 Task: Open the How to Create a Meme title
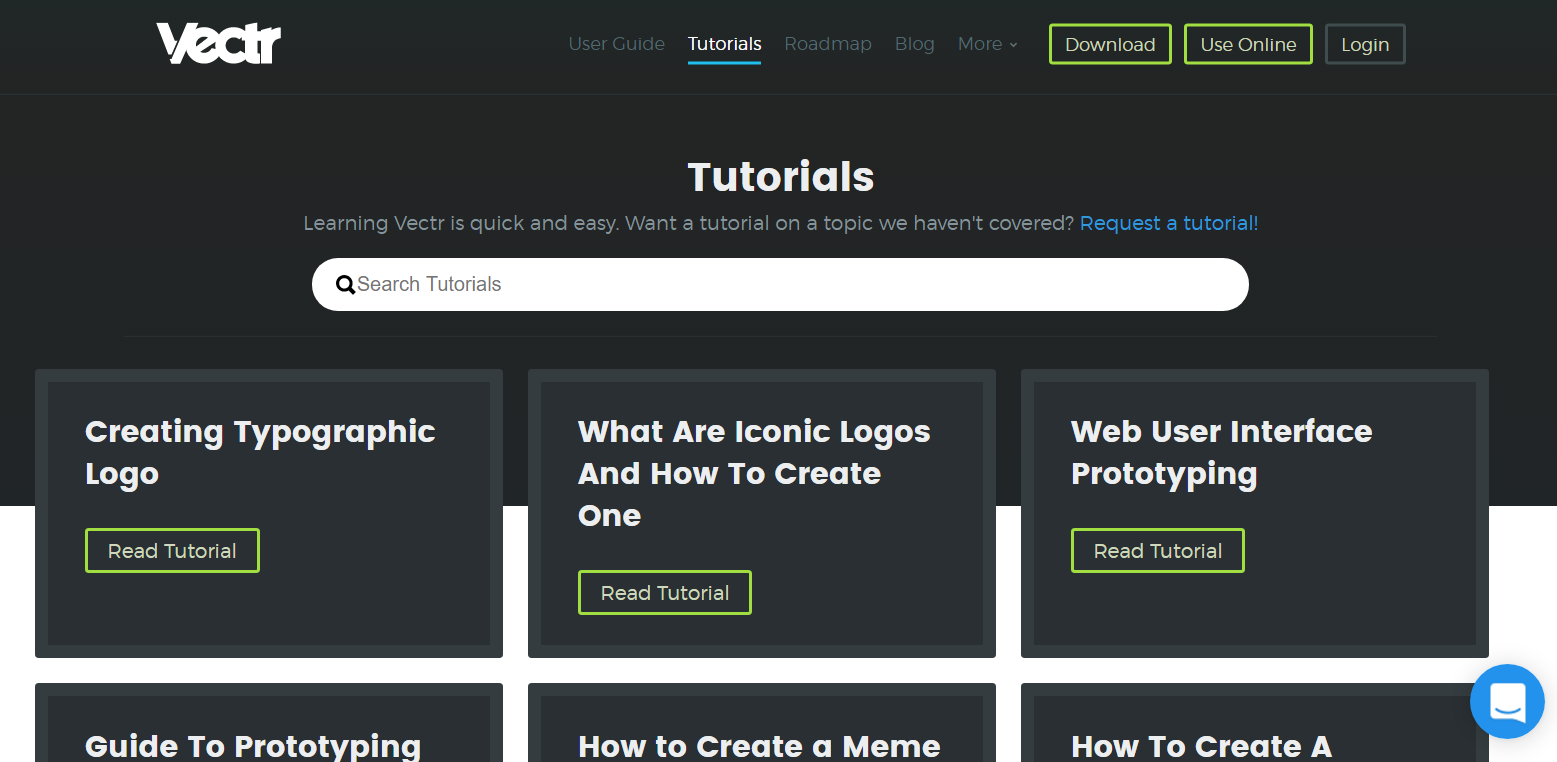[759, 746]
